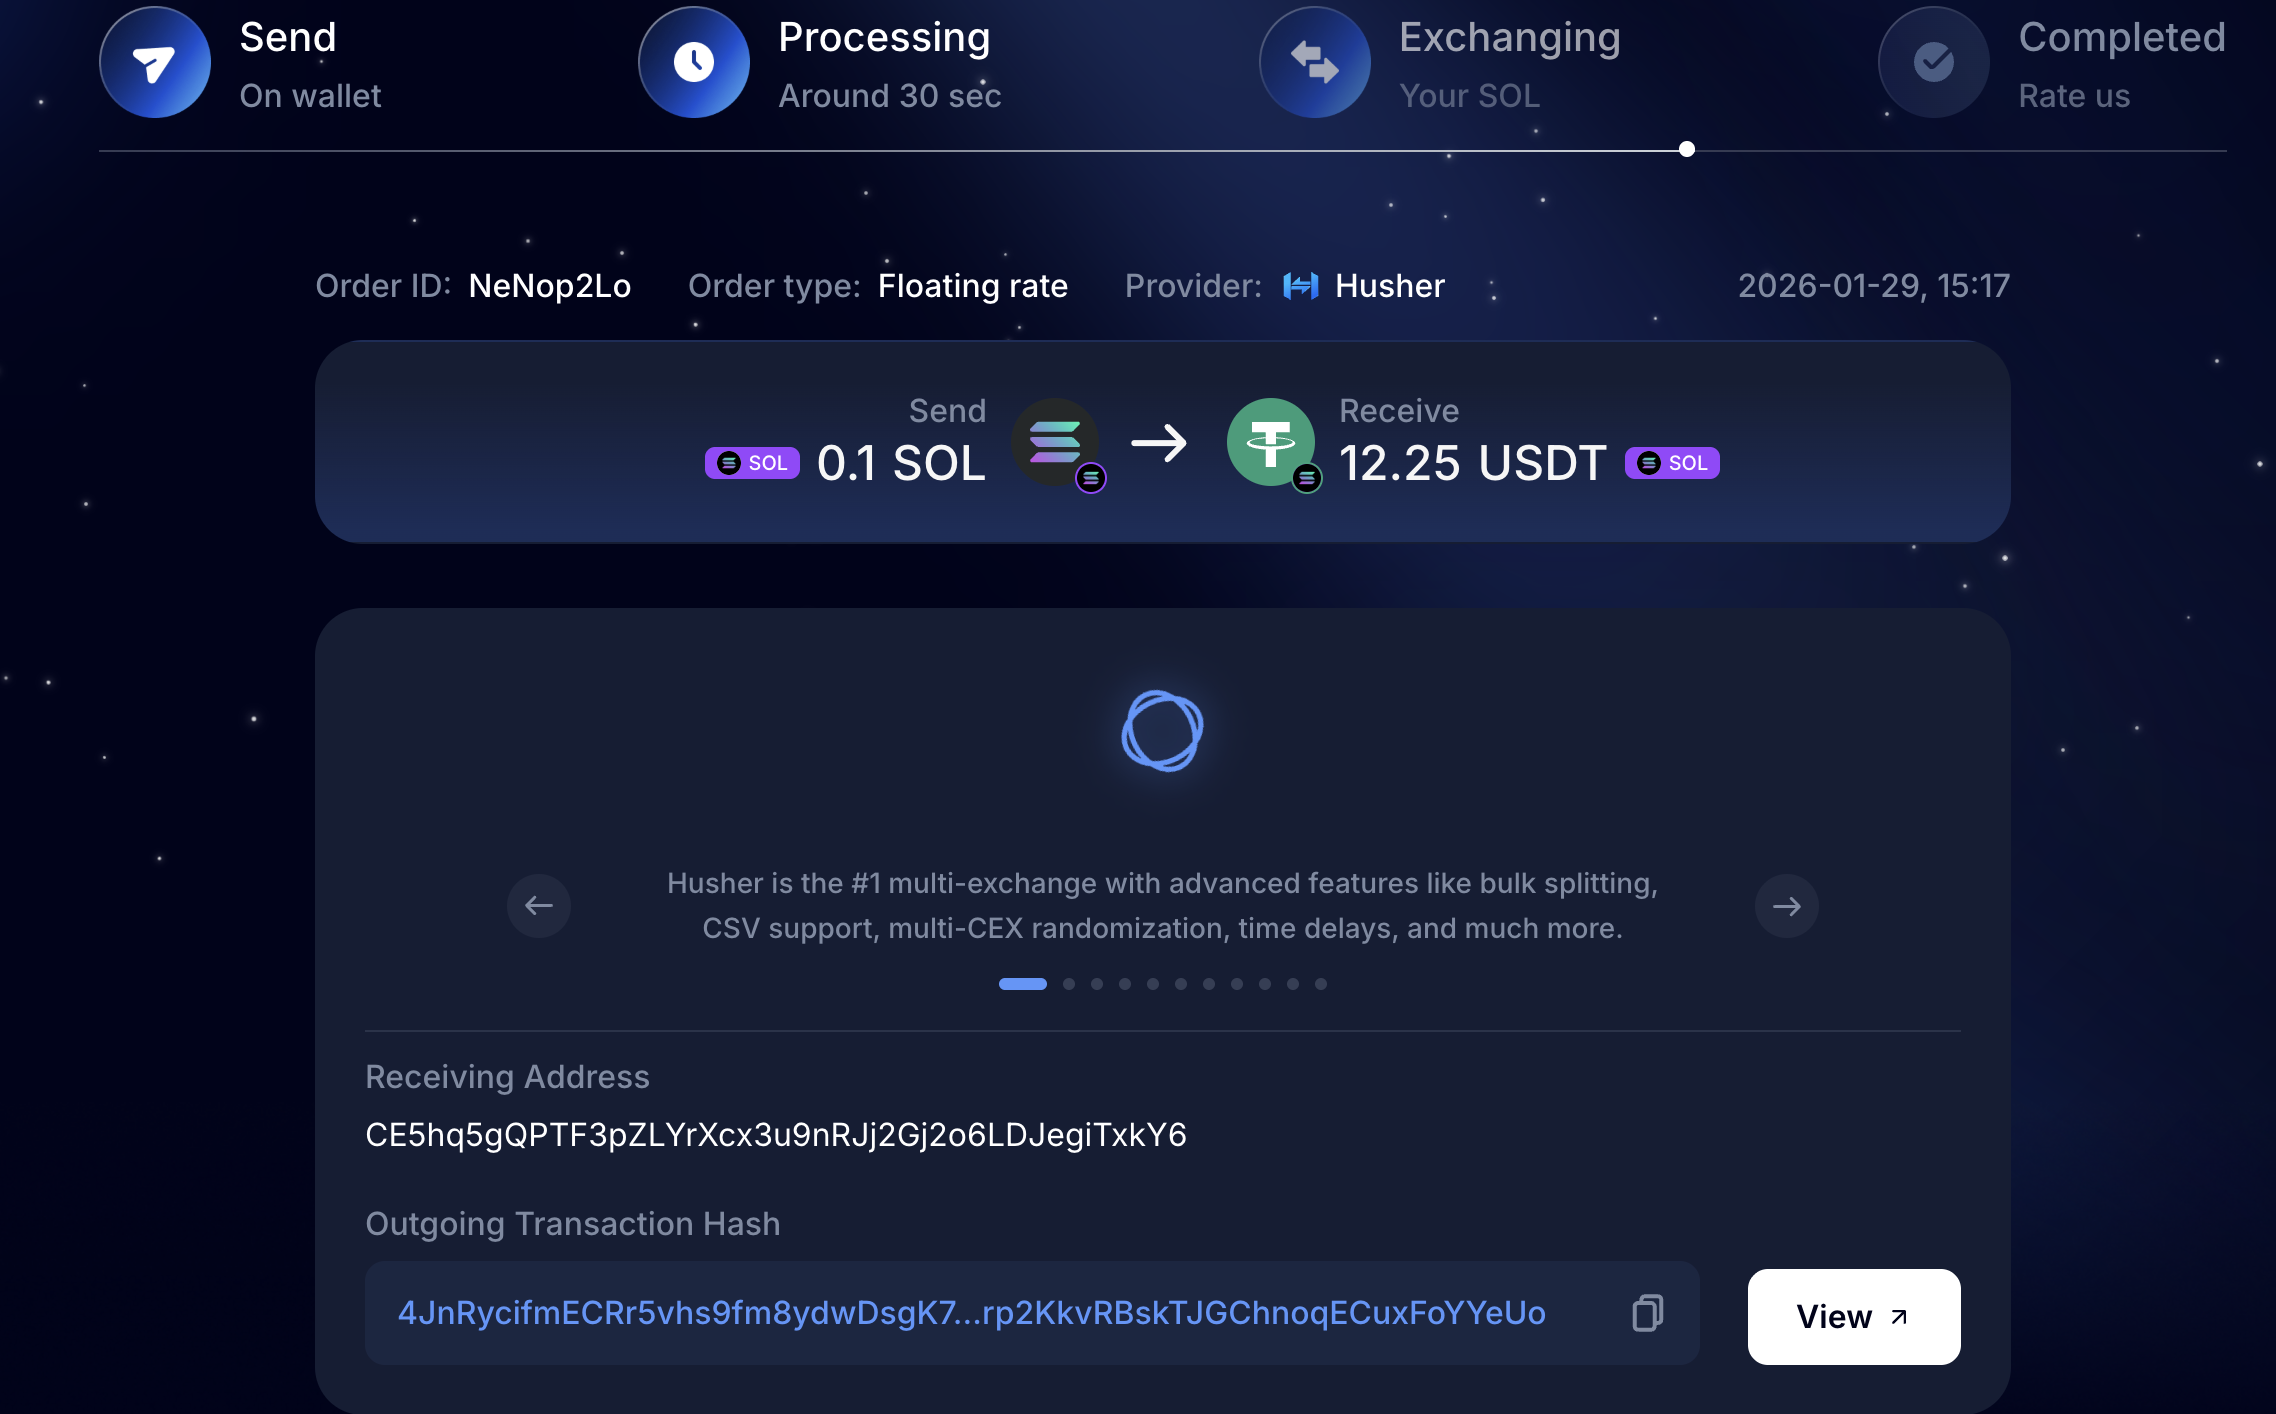Click the order ID NeNop2Lo
Screen dimensions: 2276x1414
(549, 287)
